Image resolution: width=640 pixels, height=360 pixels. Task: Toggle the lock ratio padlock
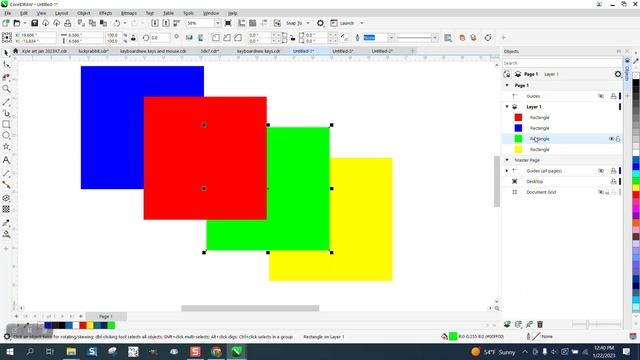pyautogui.click(x=133, y=38)
